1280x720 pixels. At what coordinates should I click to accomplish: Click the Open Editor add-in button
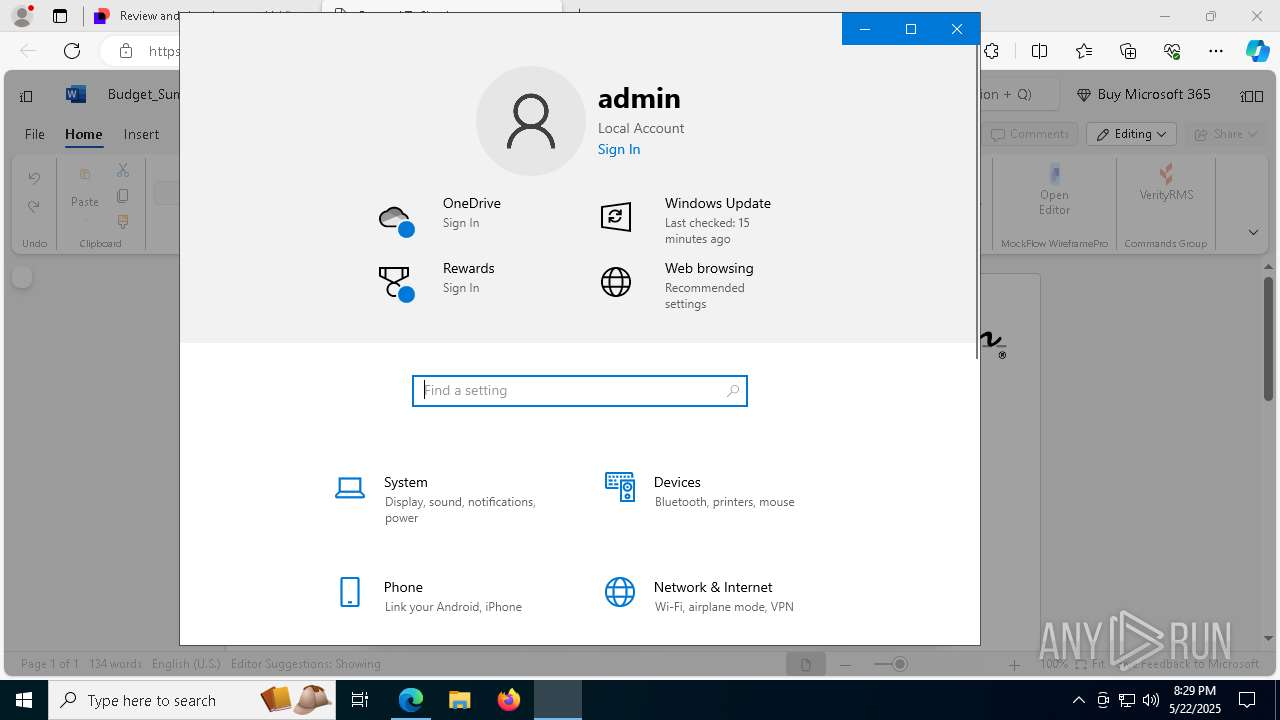point(1054,191)
